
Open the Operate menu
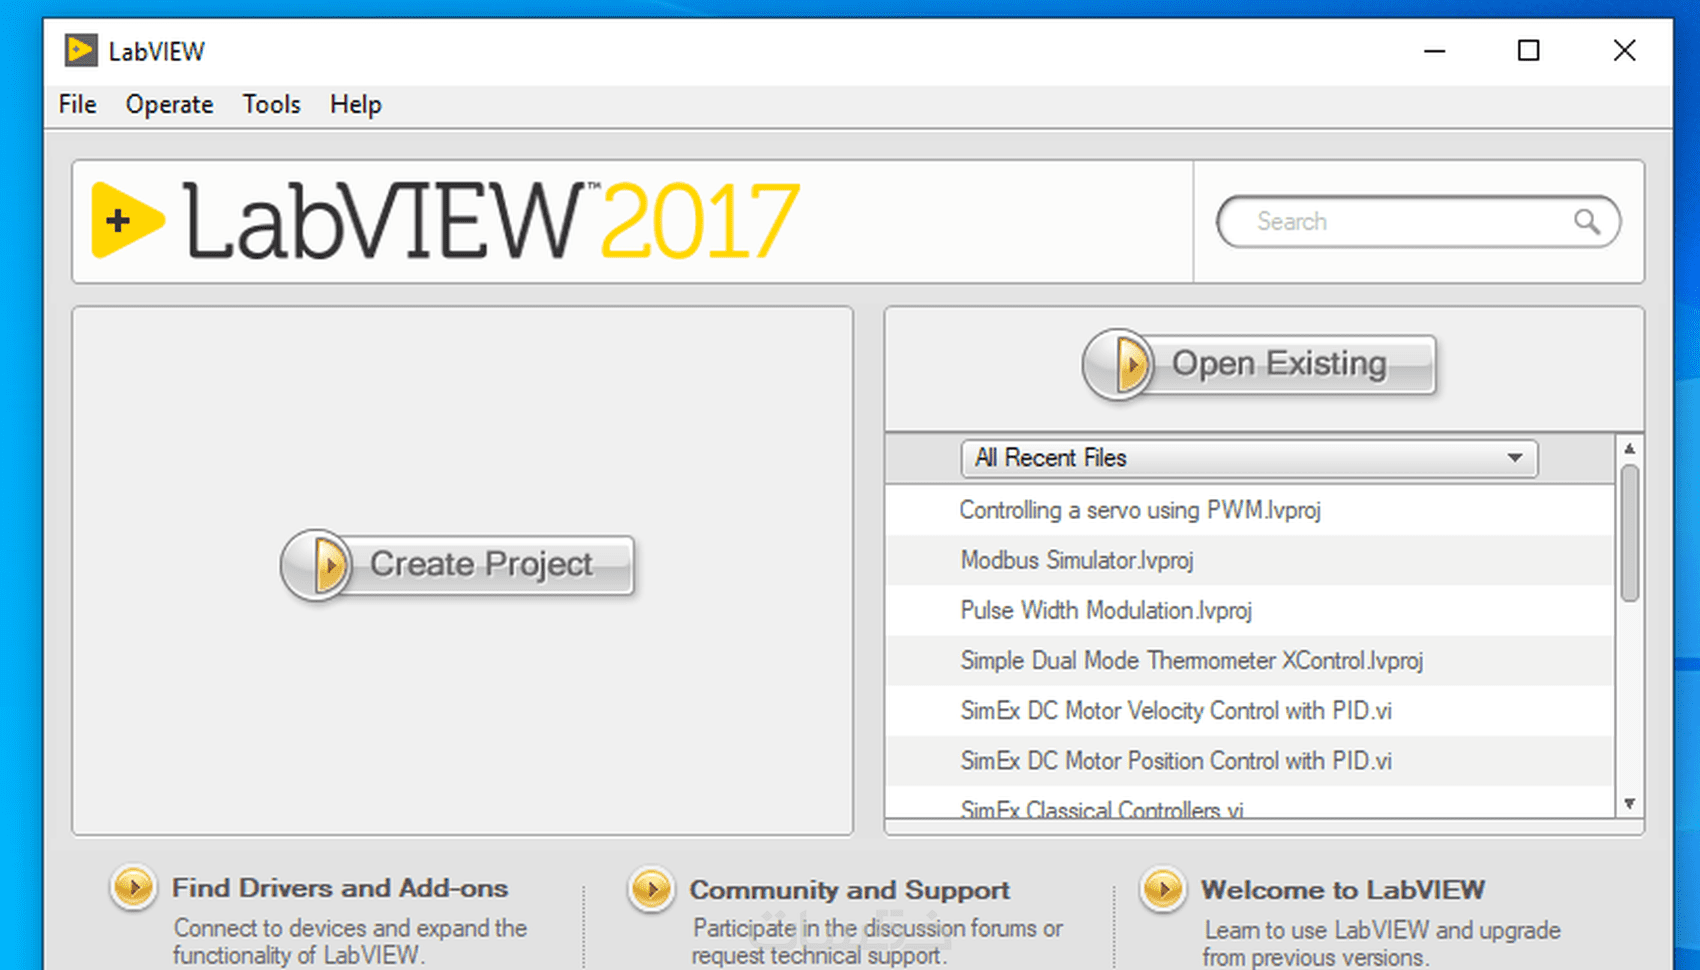169,104
